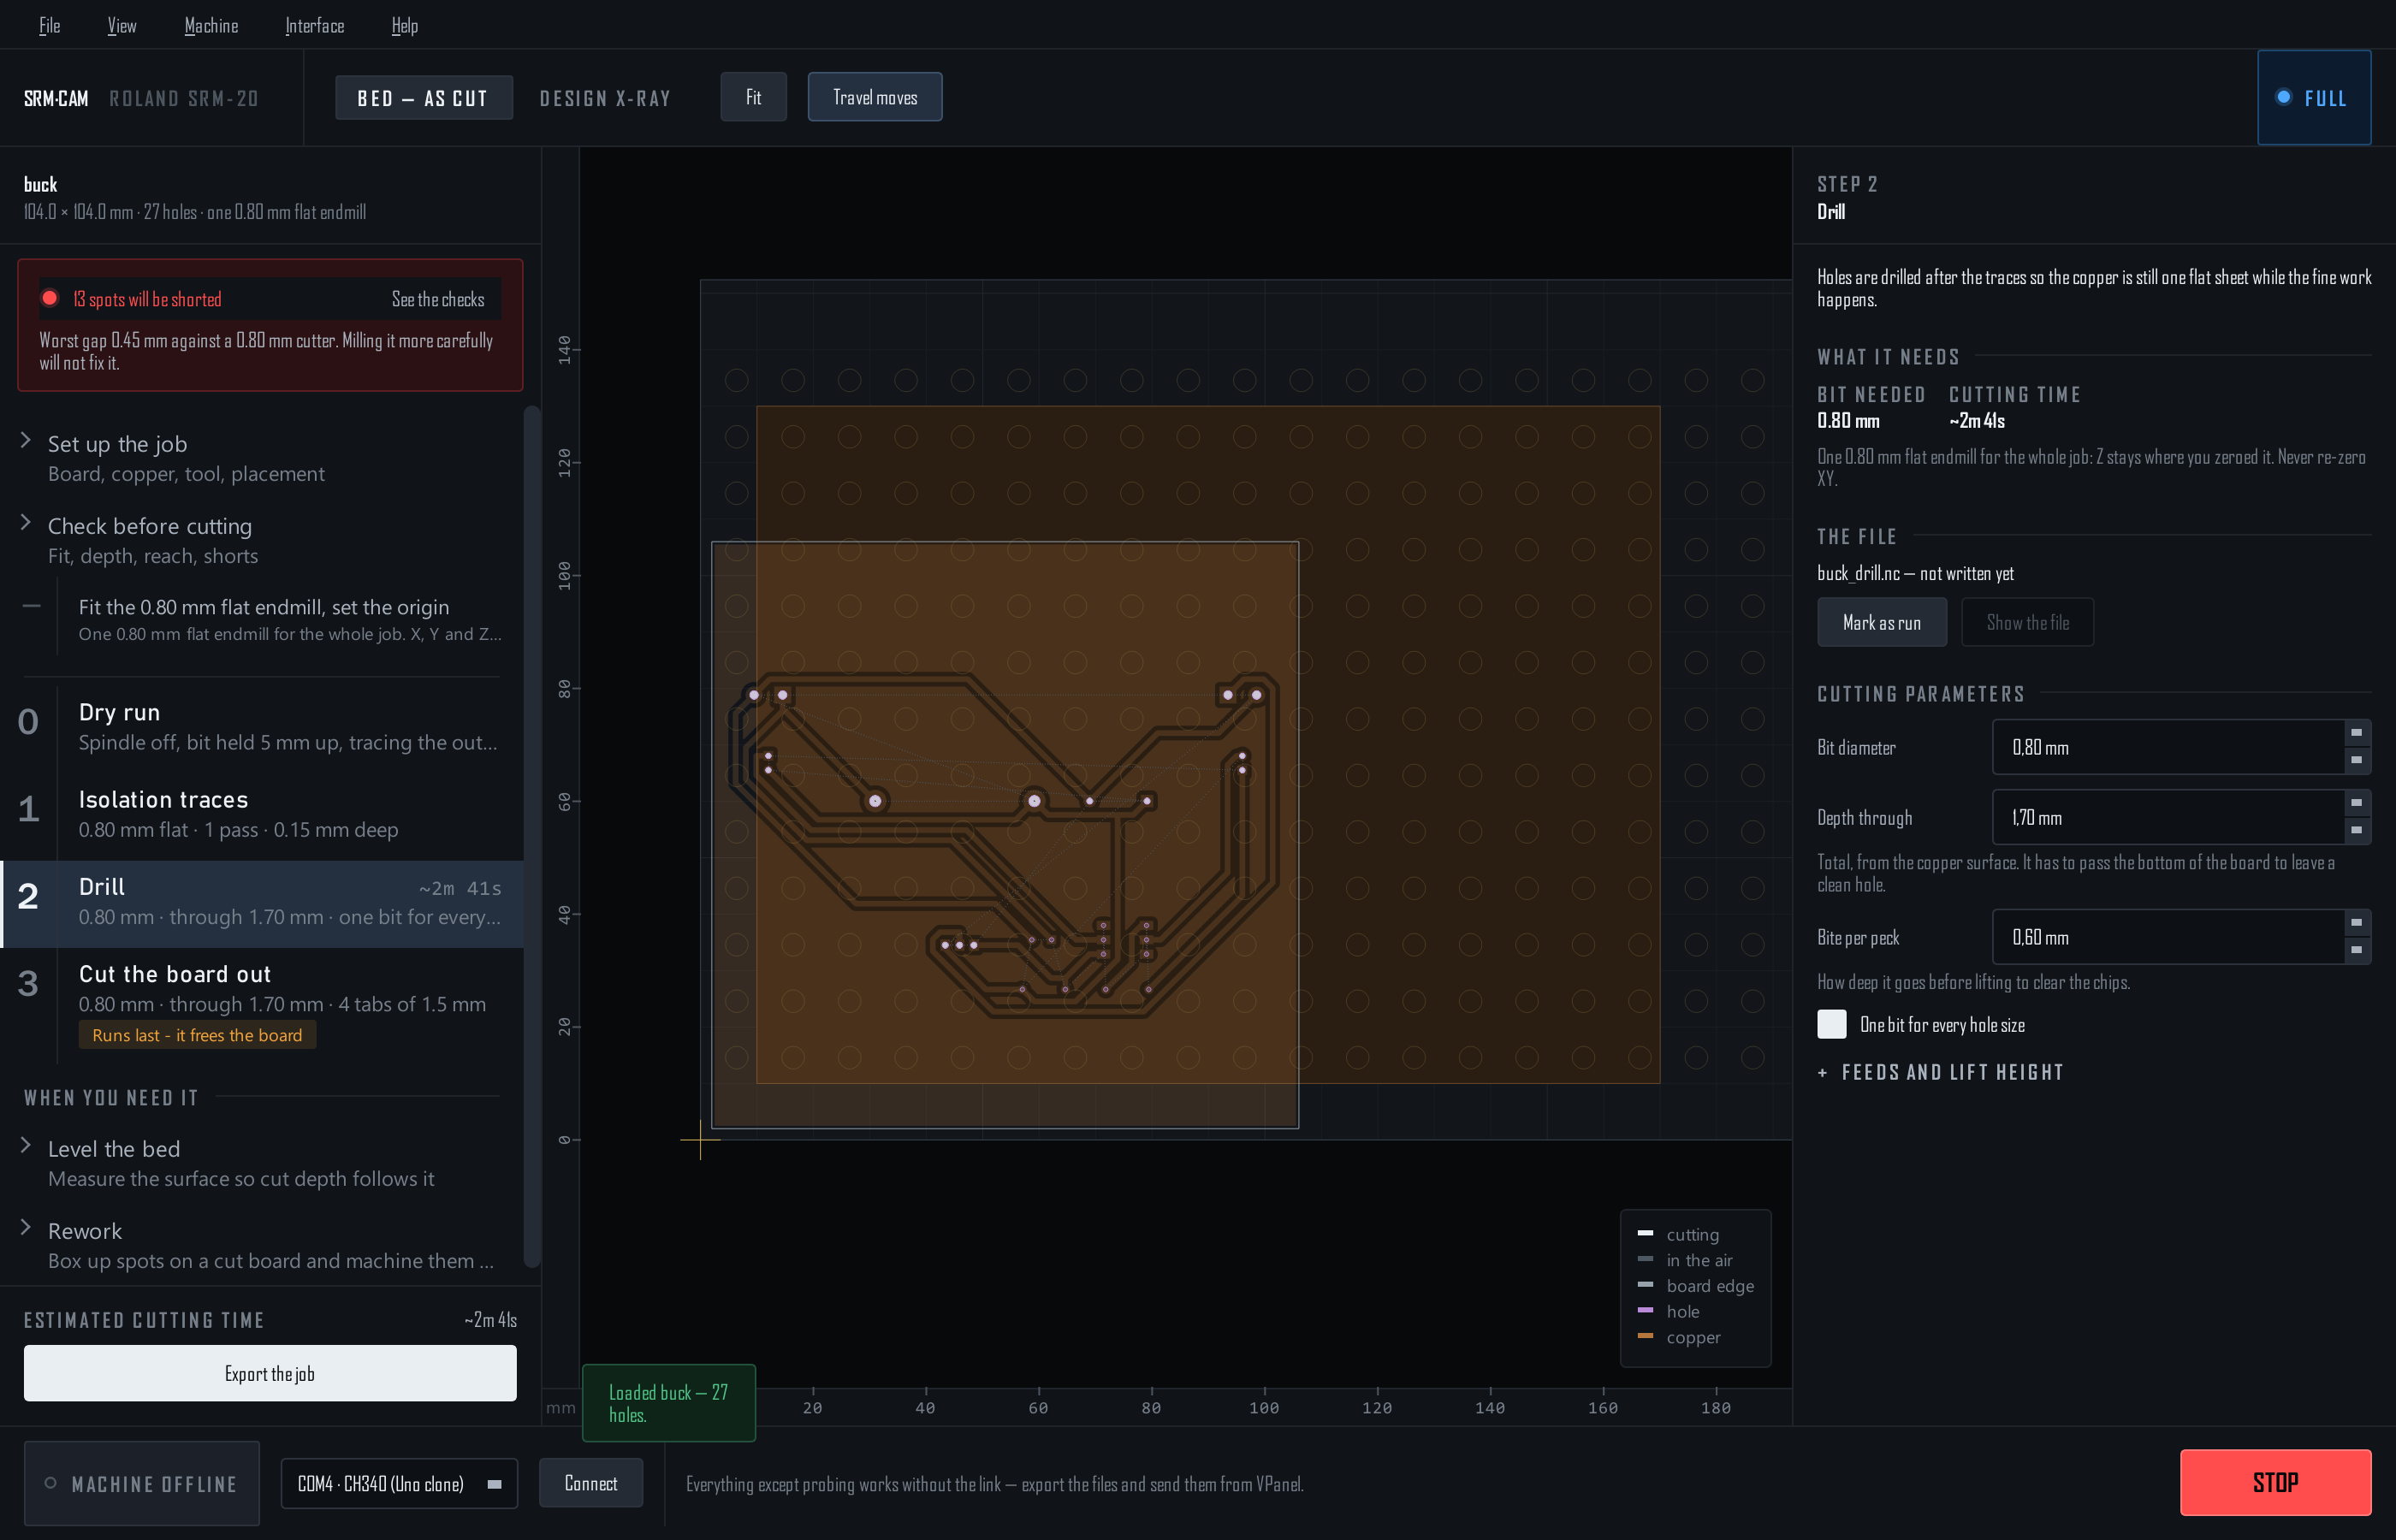Screen dimensions: 2396x1540
Task: Expand FEEDS AND LIFT HEIGHT section
Action: (1940, 1072)
